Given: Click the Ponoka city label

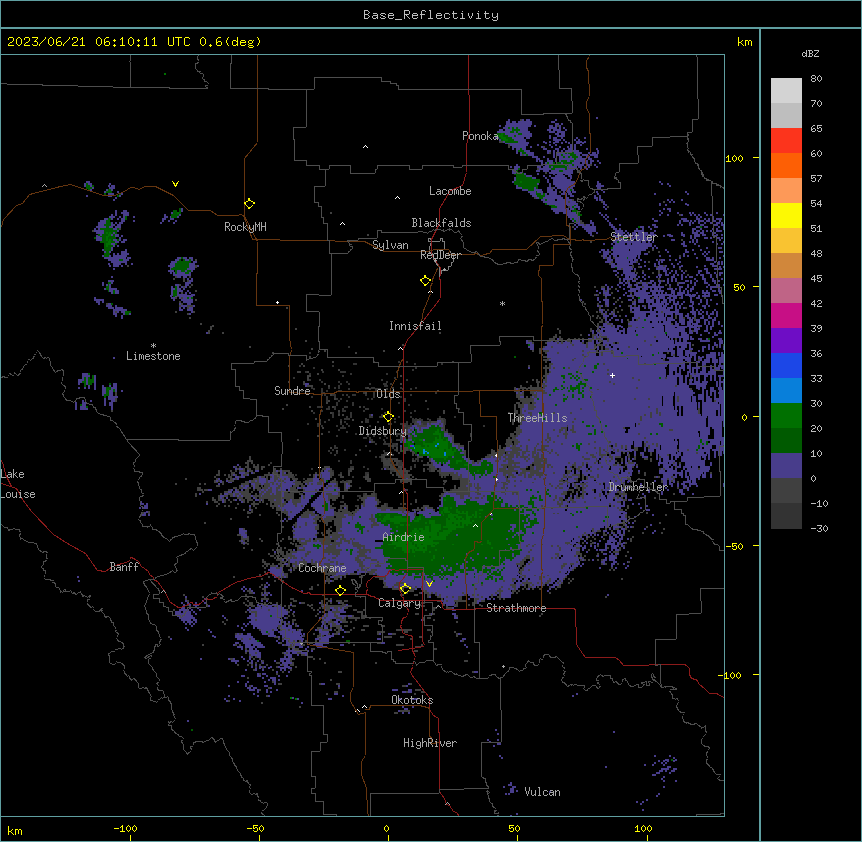Looking at the screenshot, I should [480, 136].
